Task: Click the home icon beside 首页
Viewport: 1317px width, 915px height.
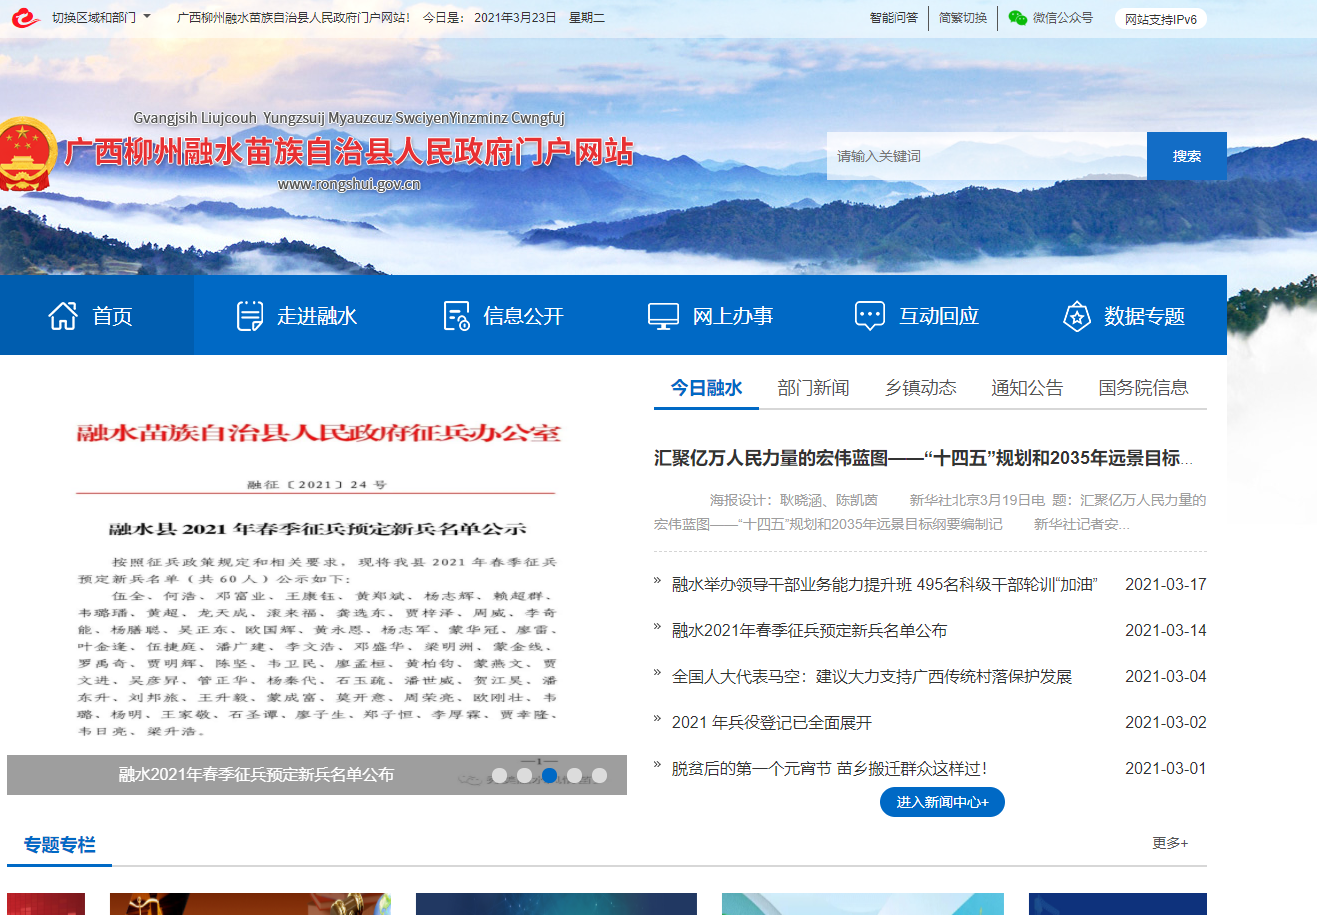Action: click(x=63, y=316)
